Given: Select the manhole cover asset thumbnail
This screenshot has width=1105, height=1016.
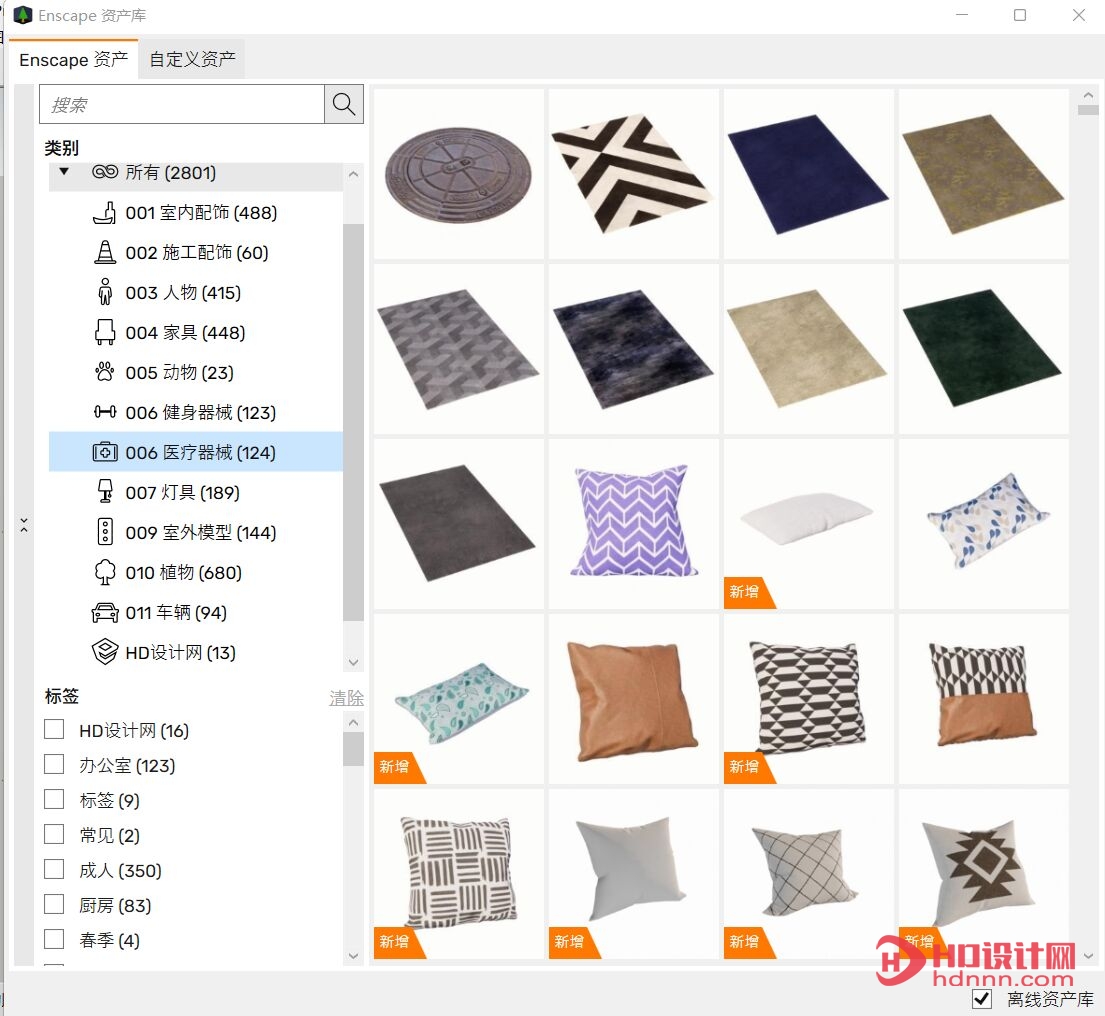Looking at the screenshot, I should click(x=459, y=173).
